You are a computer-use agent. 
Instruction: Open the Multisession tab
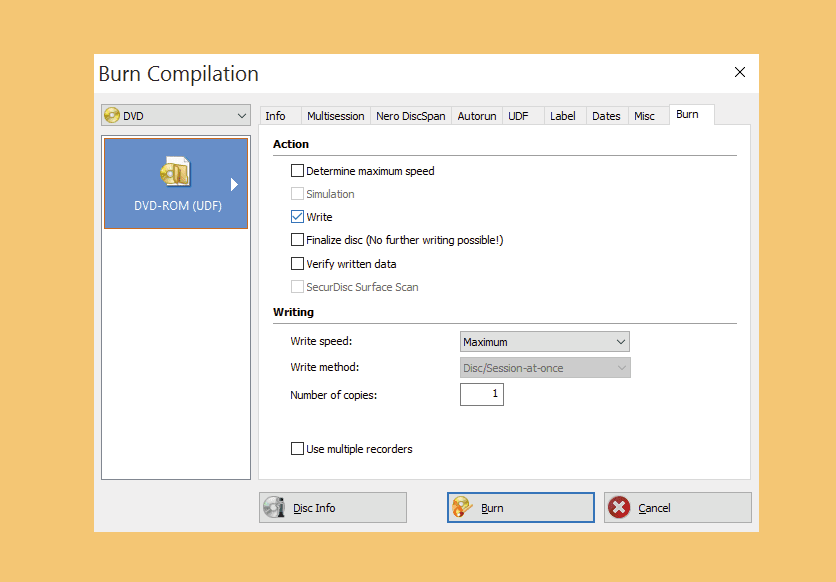point(335,116)
